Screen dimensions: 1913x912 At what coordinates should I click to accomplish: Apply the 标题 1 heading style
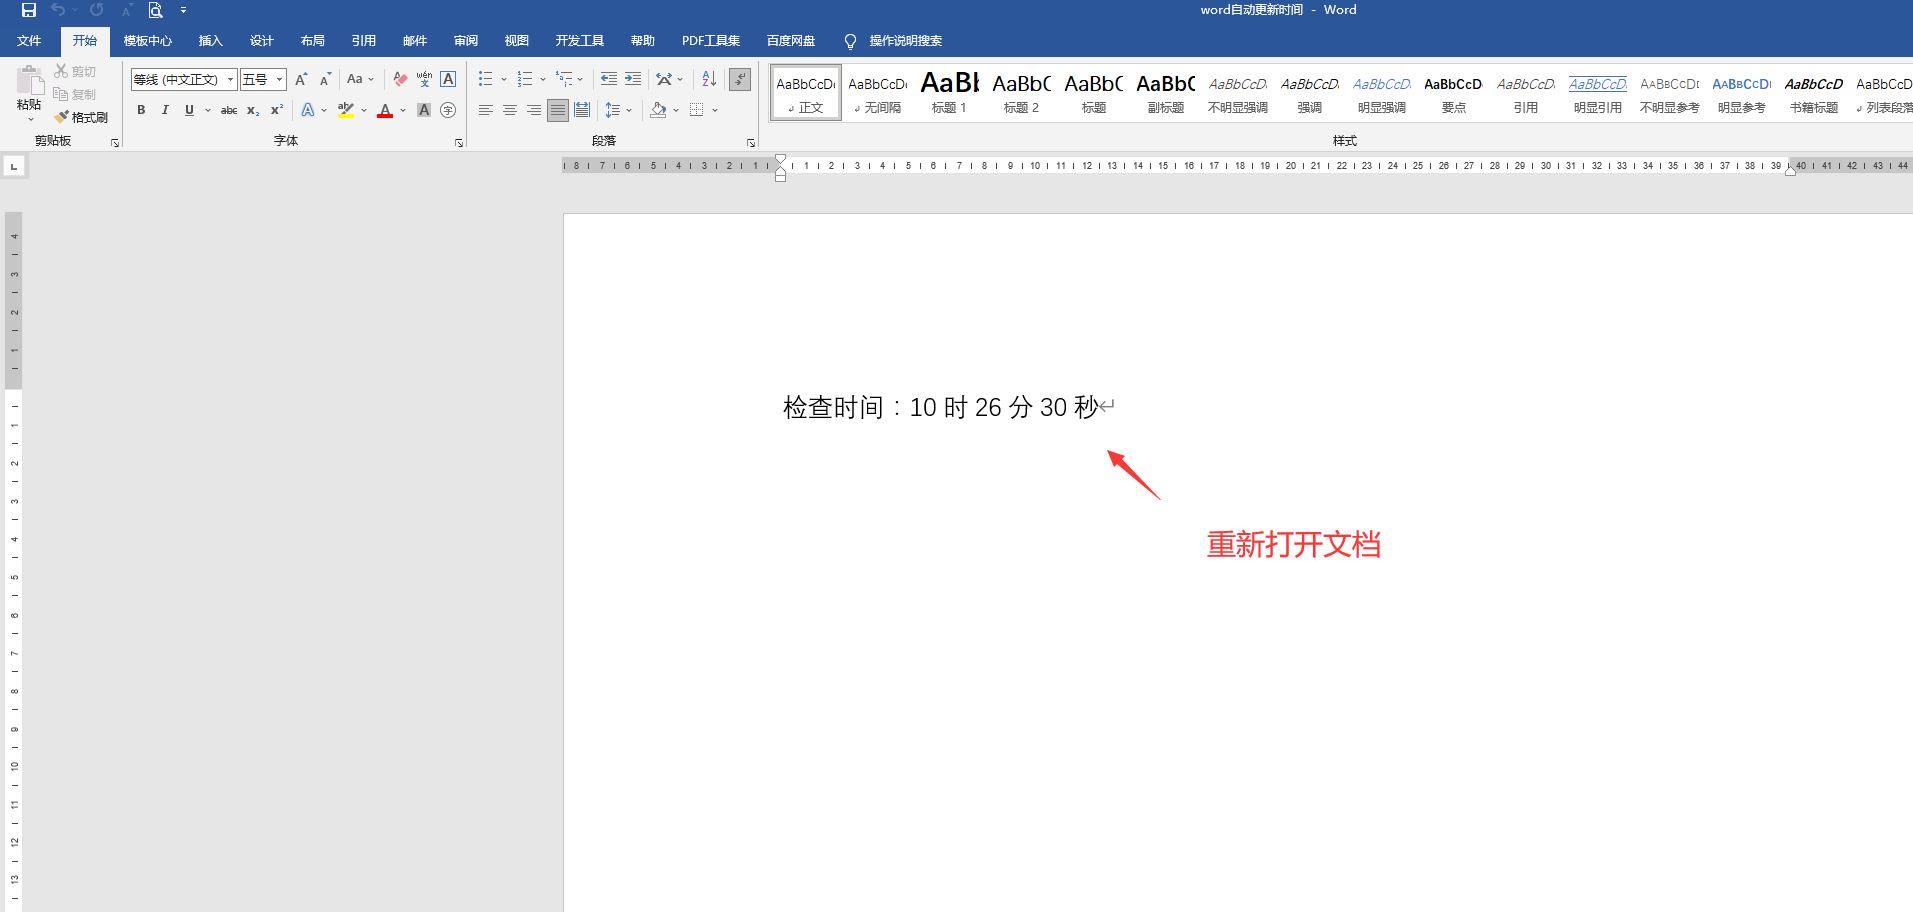click(x=949, y=93)
